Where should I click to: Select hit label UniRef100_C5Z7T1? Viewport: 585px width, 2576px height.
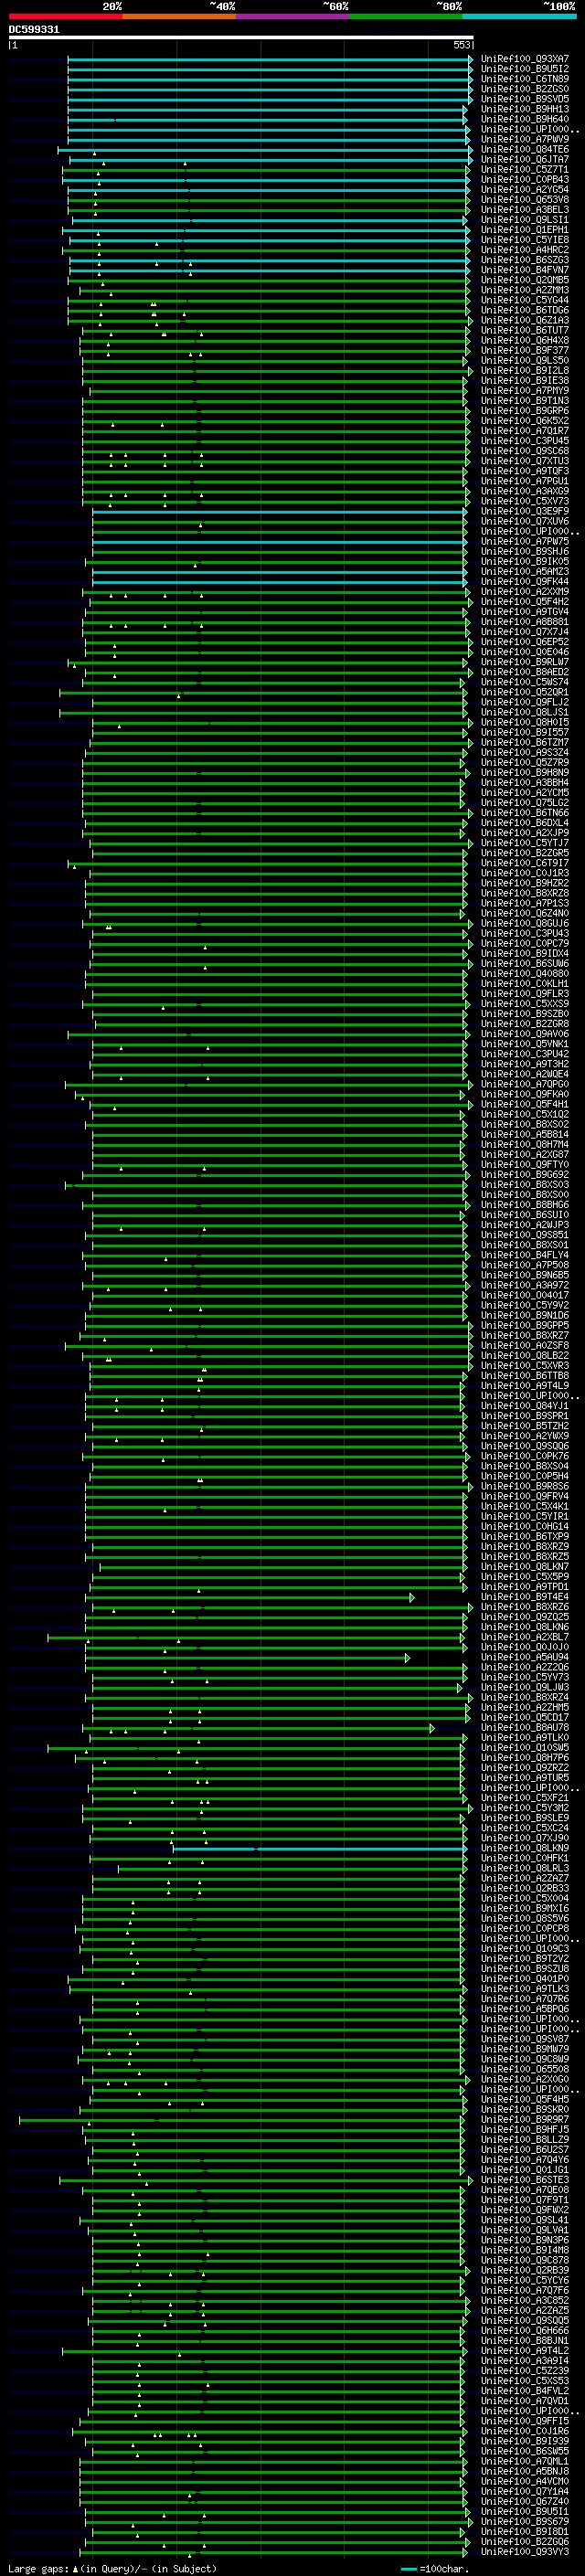(x=525, y=170)
